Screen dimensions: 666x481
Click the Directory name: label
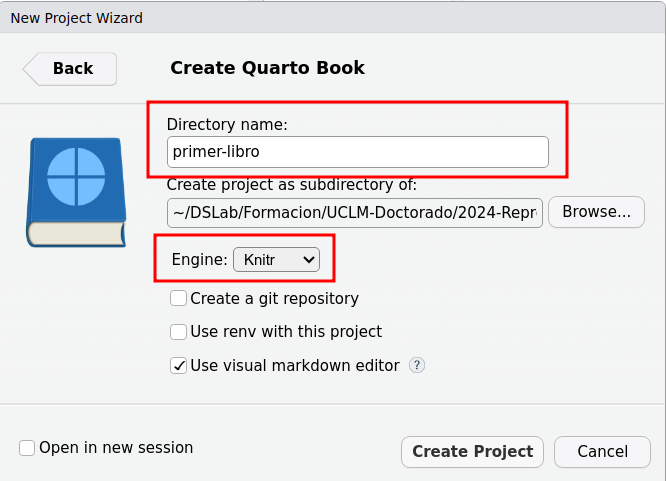(227, 125)
